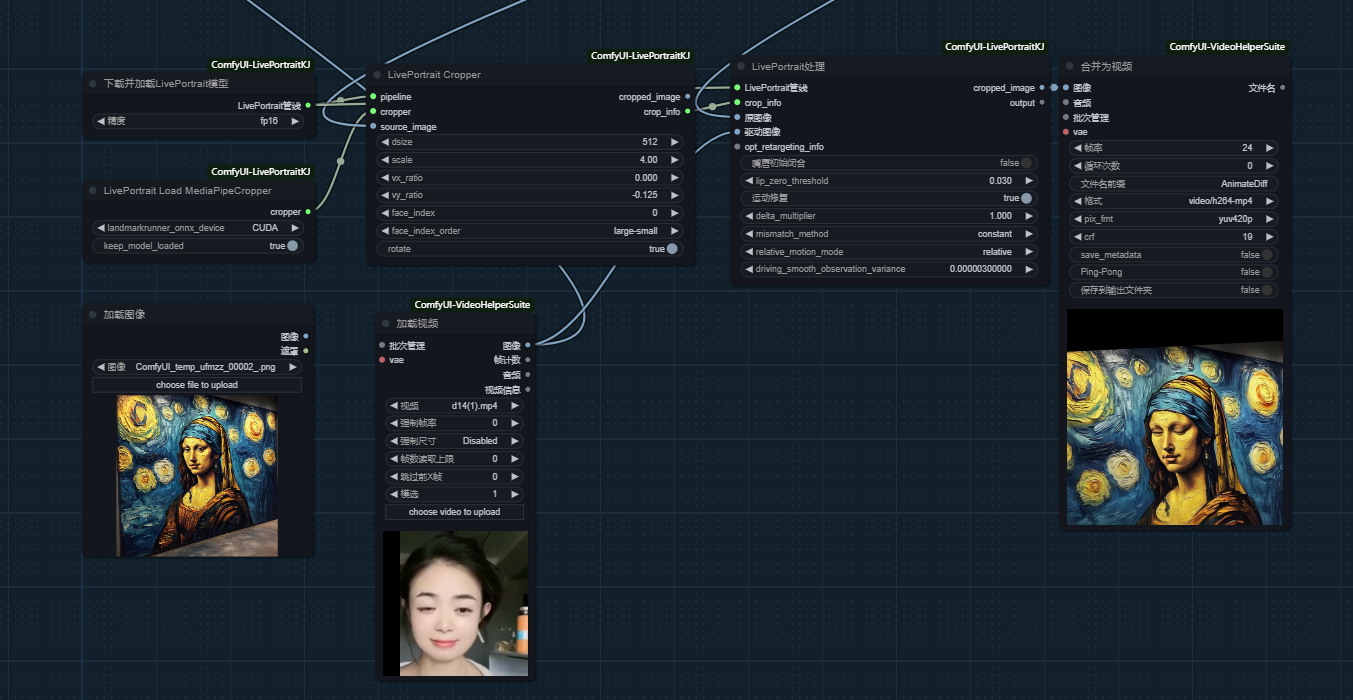Click the 帧计数 output port on 加载视频
This screenshot has height=700, width=1353.
528,360
